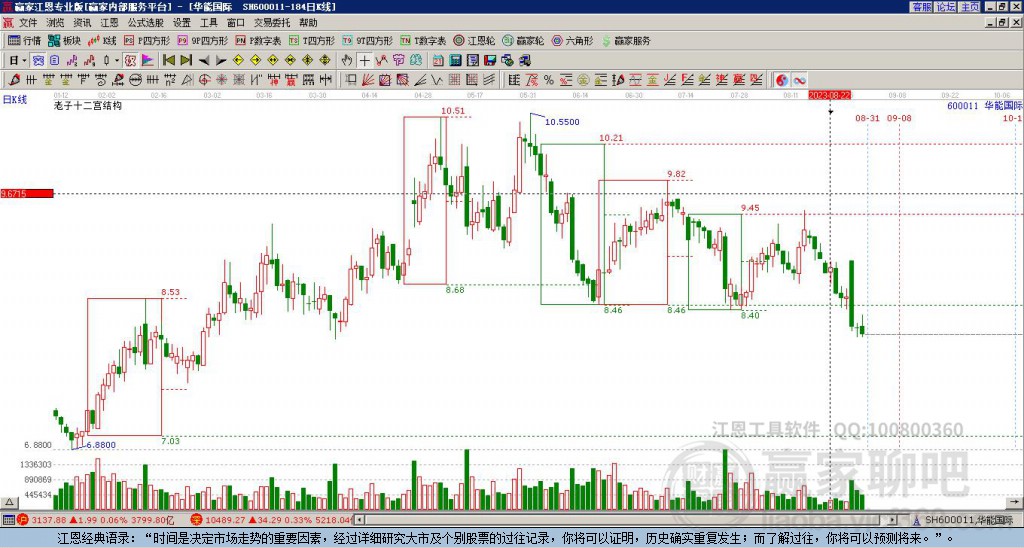Click horizontal scrollbar left arrow
The image size is (1024, 548).
click(359, 520)
